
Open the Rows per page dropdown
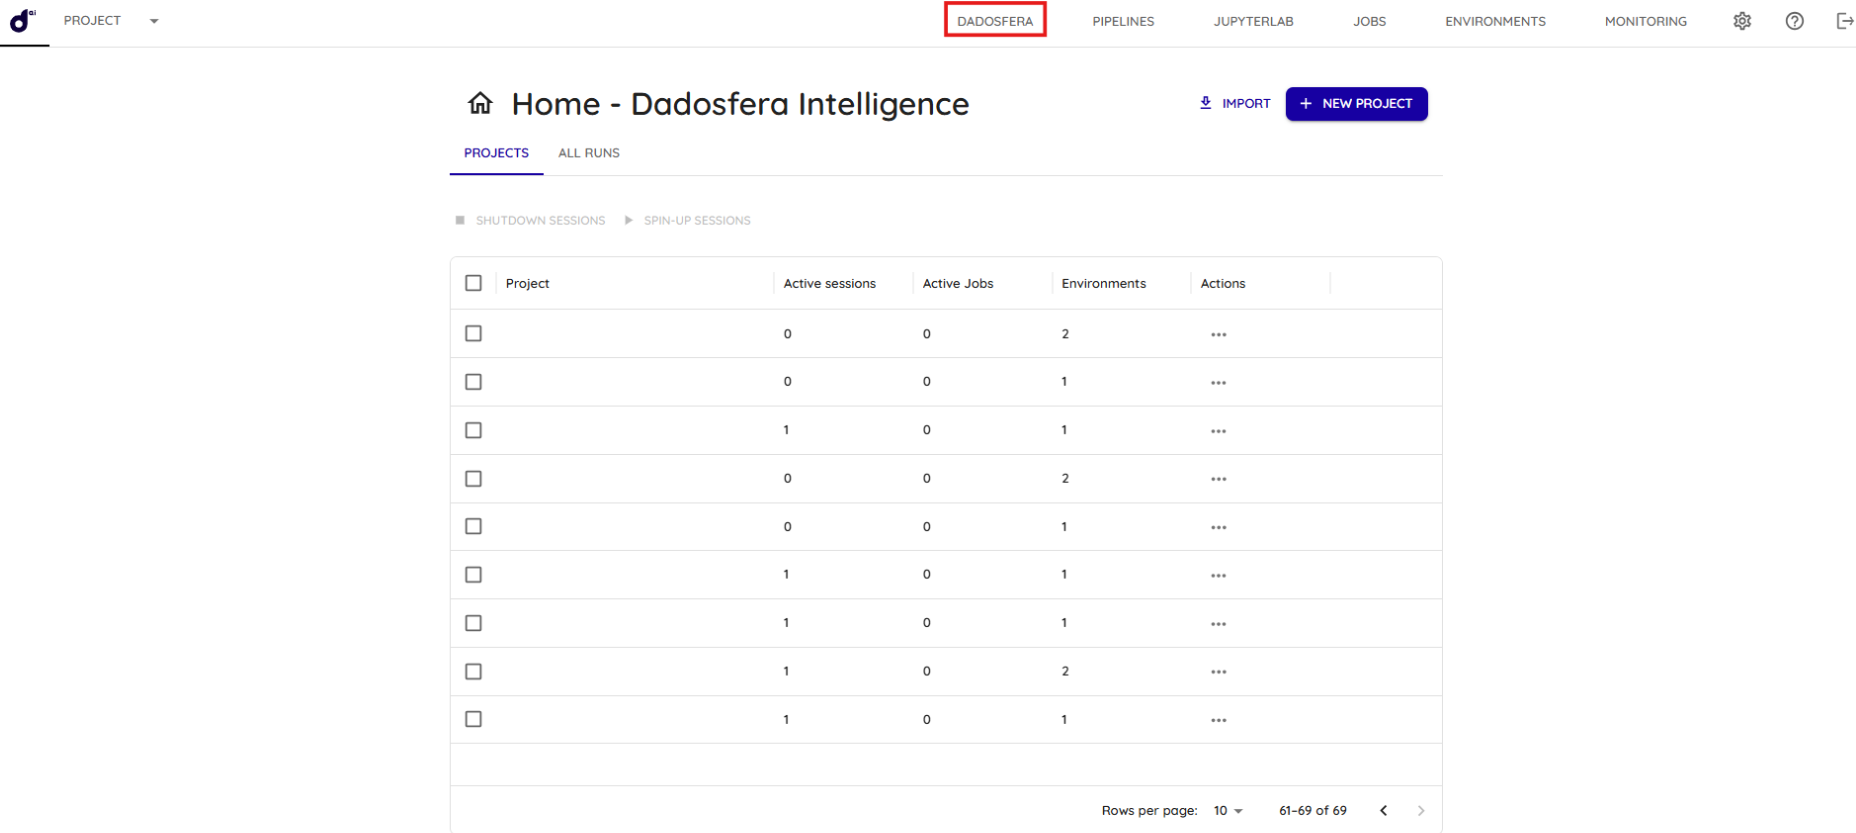[x=1228, y=811]
